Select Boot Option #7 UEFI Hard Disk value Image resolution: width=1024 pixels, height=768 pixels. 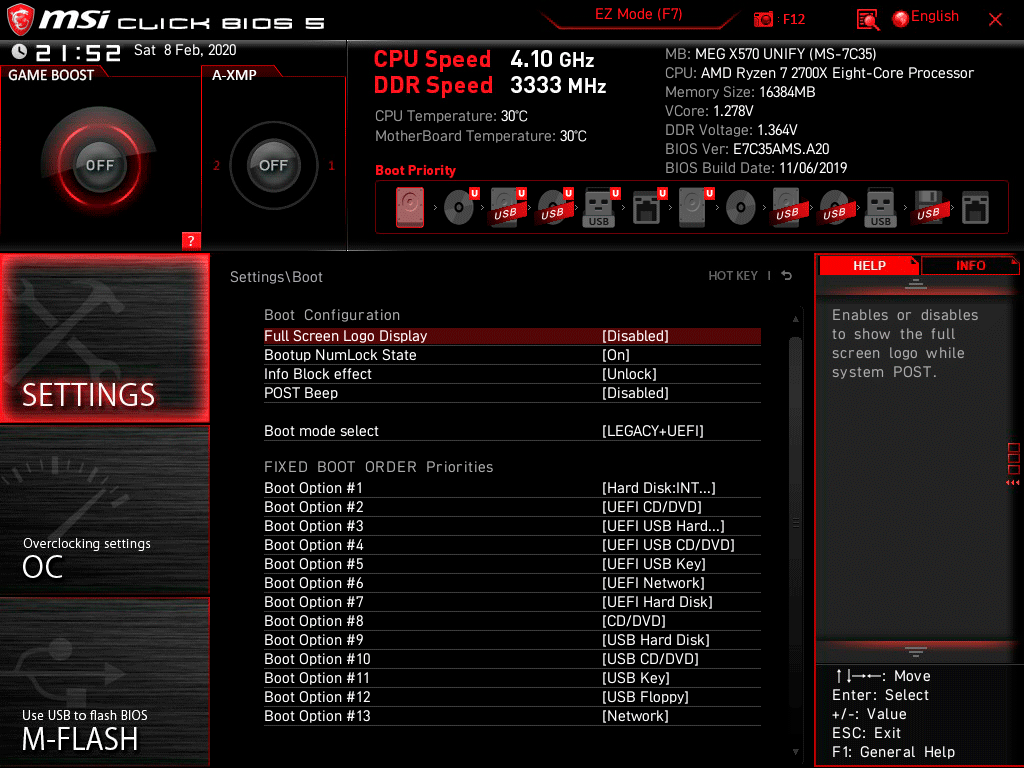pos(657,601)
